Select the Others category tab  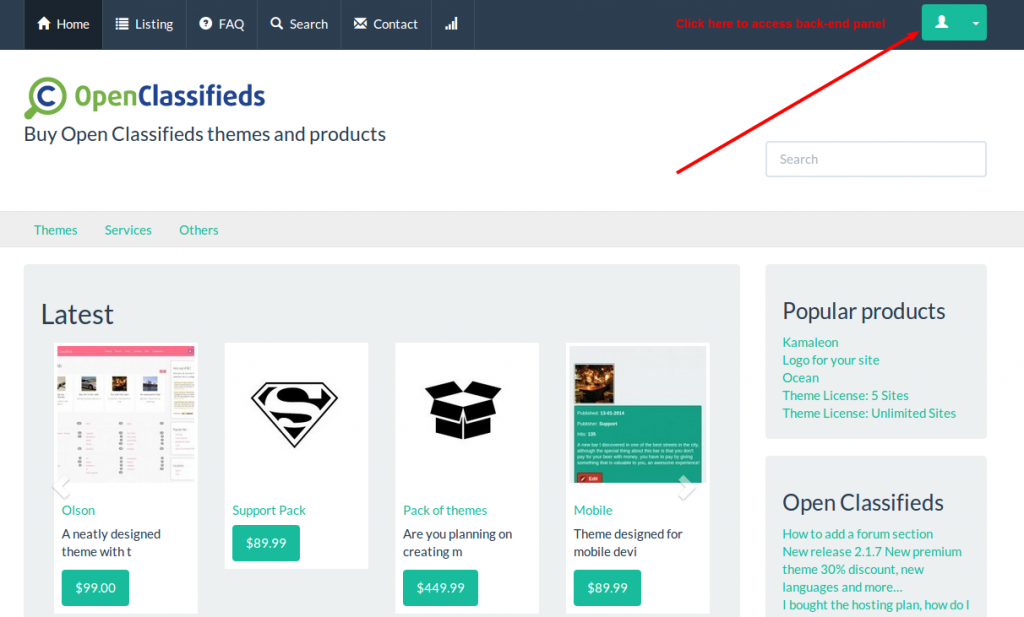tap(199, 230)
